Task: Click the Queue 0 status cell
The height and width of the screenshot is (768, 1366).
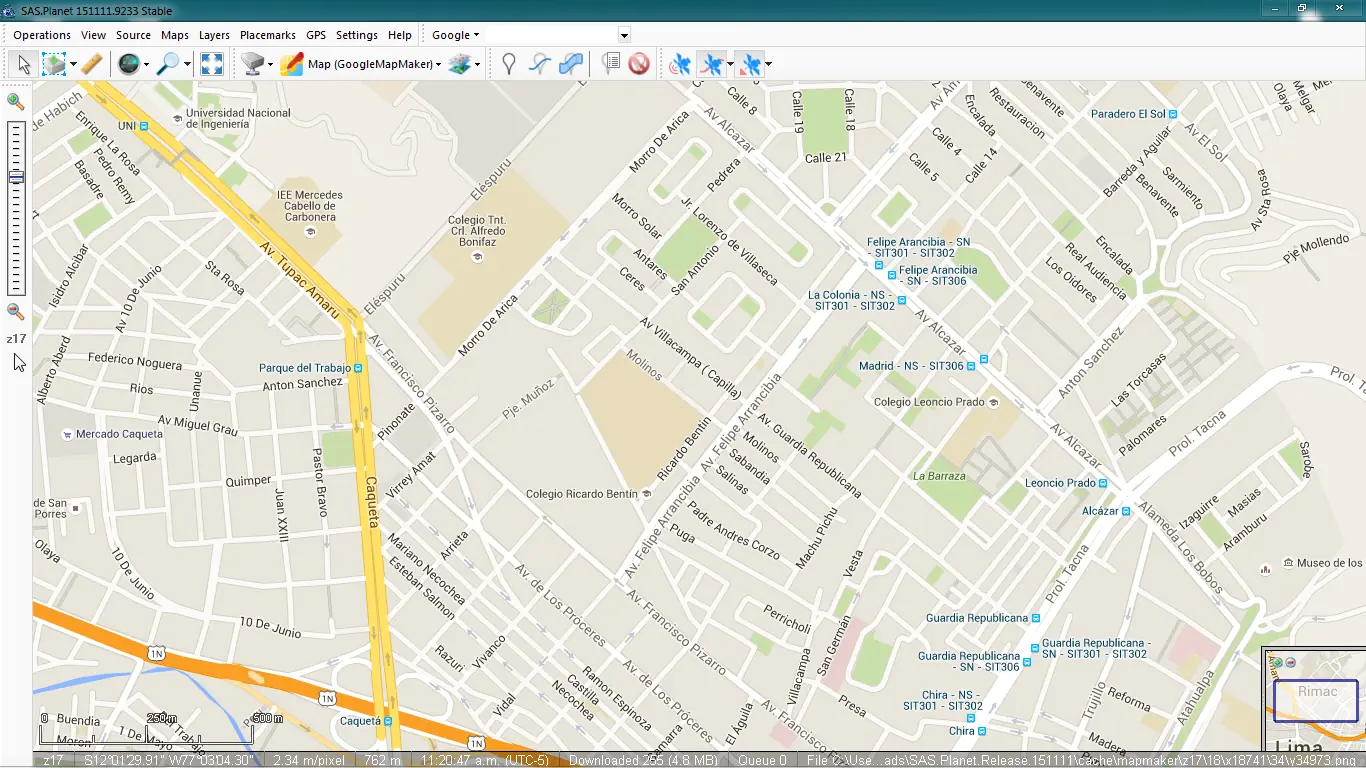Action: tap(762, 760)
